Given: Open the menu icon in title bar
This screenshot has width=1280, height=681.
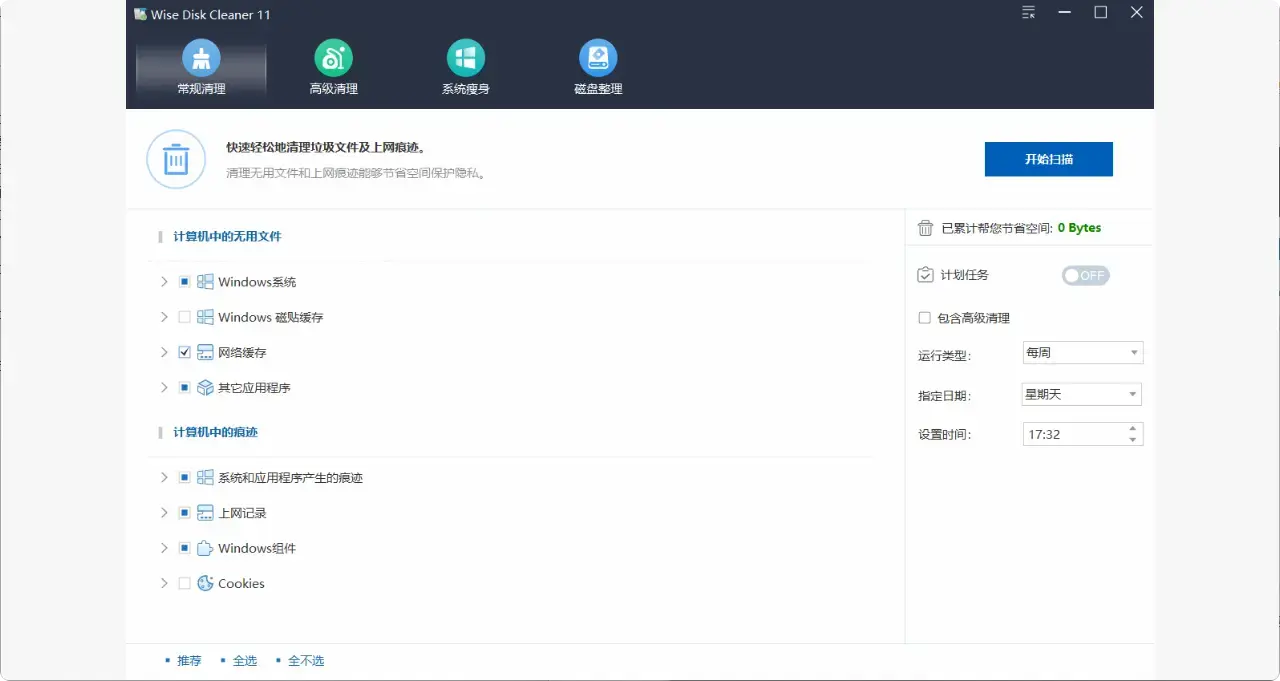Looking at the screenshot, I should [1028, 13].
